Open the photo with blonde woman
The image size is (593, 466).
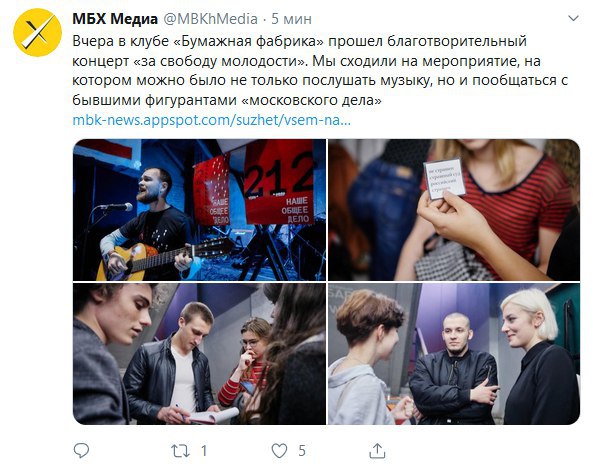(x=454, y=354)
